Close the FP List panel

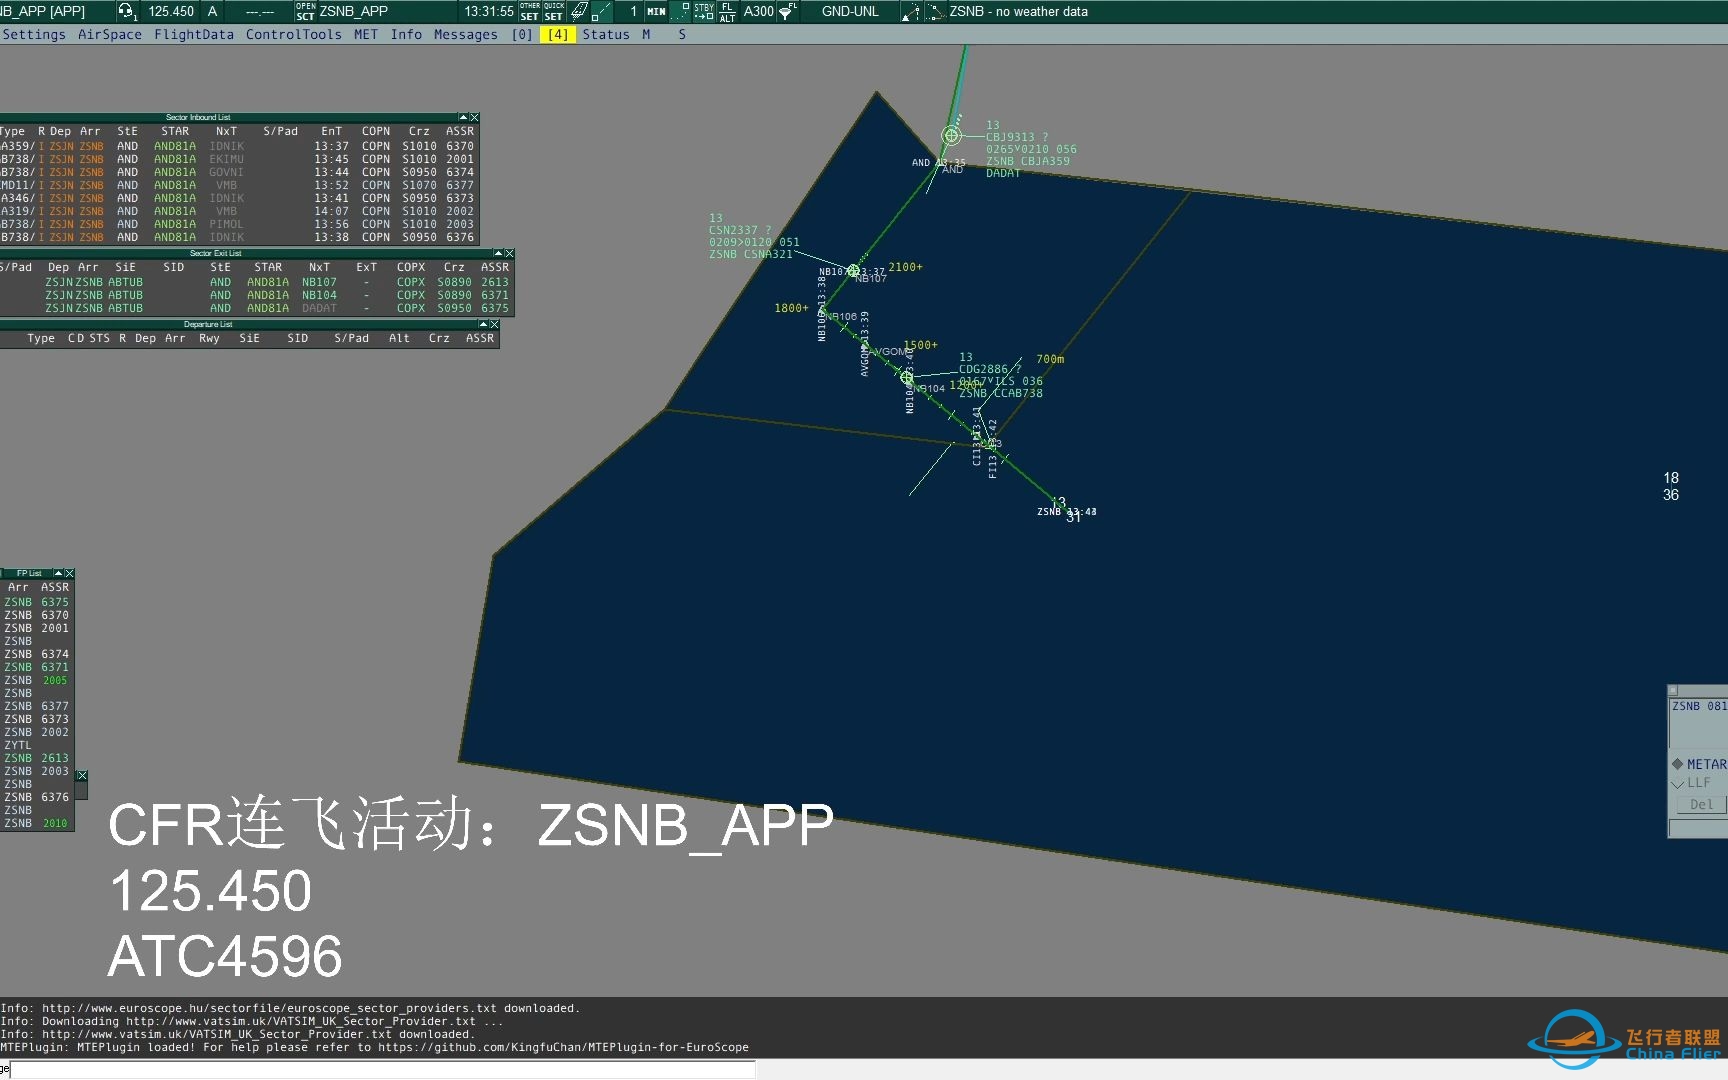(x=69, y=574)
